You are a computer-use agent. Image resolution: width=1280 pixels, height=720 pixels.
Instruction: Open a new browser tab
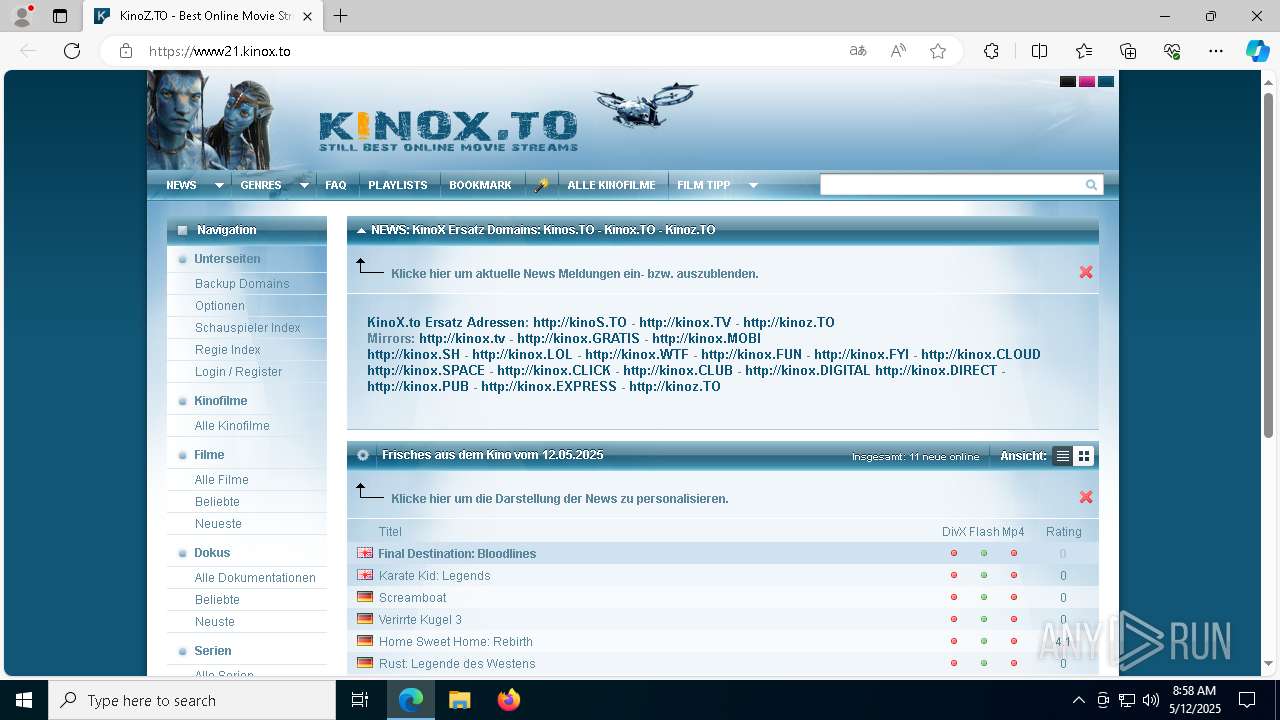341,16
